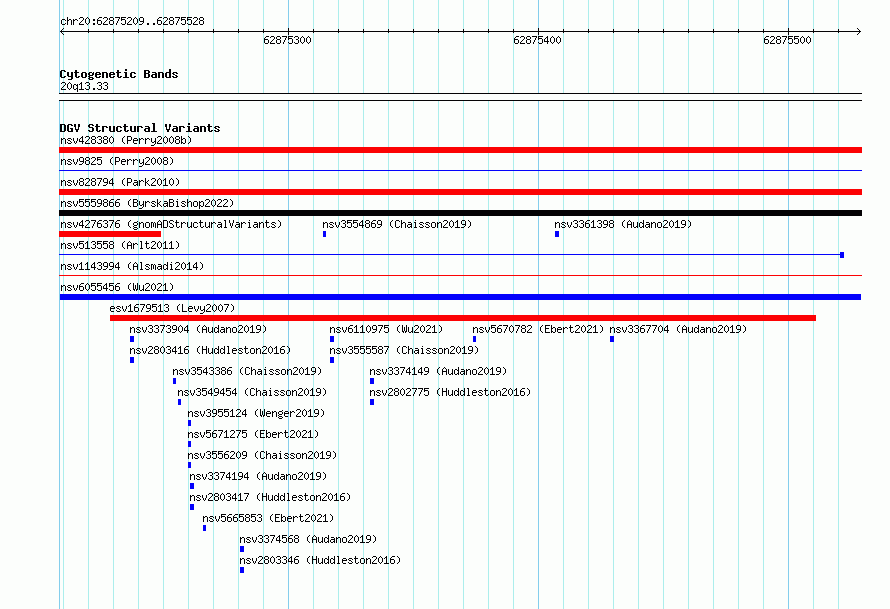
Task: Click the nsv513558 (Arlt2011) label
Action: coord(120,245)
